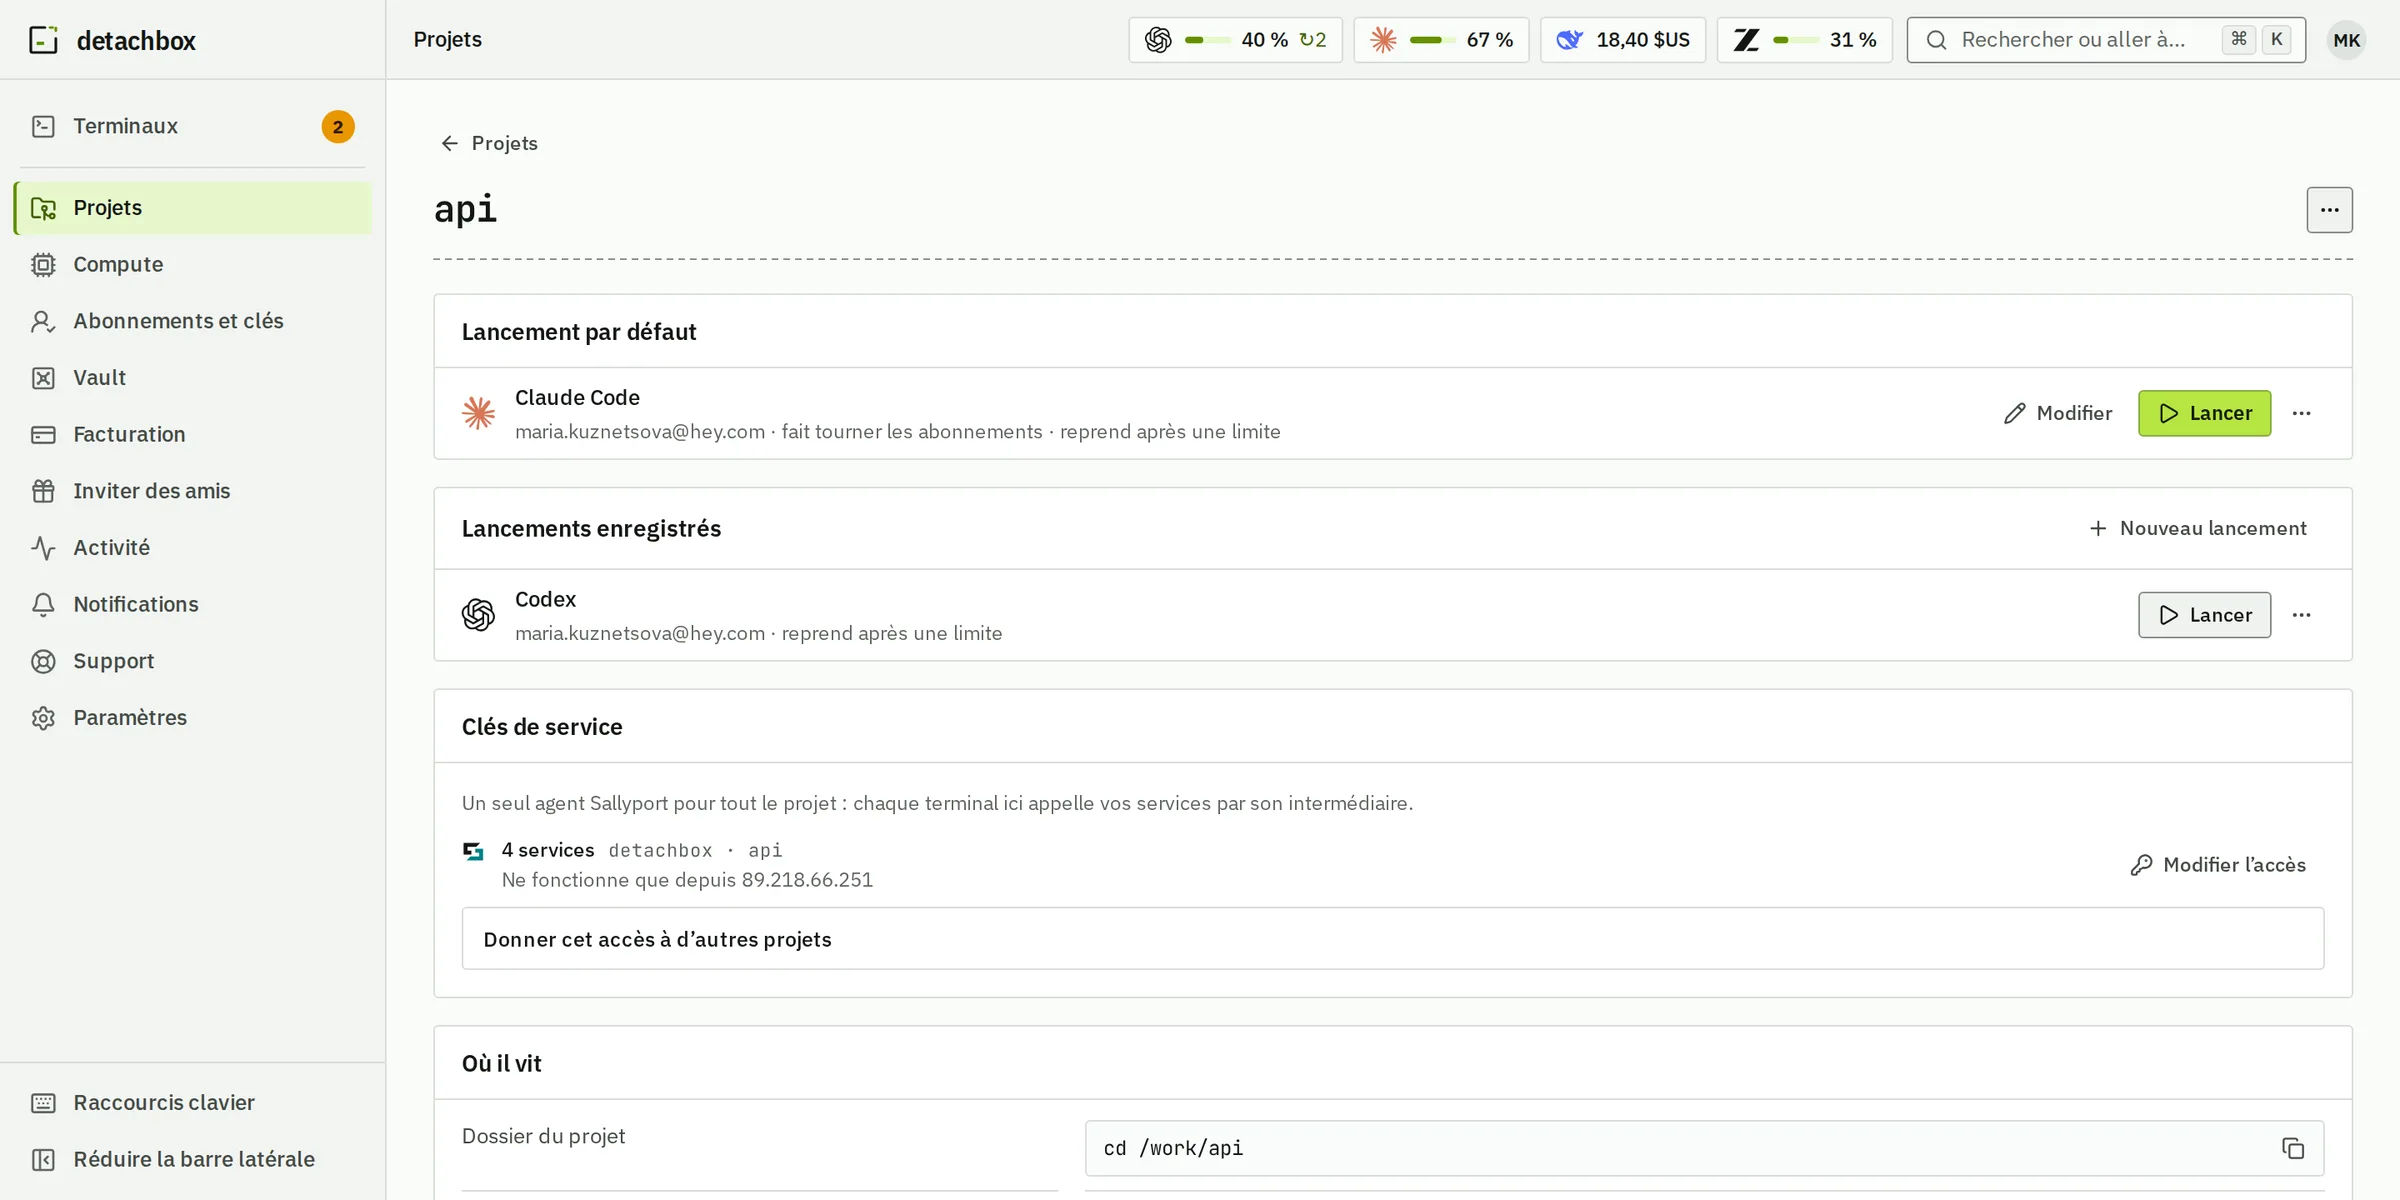
Task: Click the orange badge showing 2 on Terminaux
Action: (x=338, y=127)
